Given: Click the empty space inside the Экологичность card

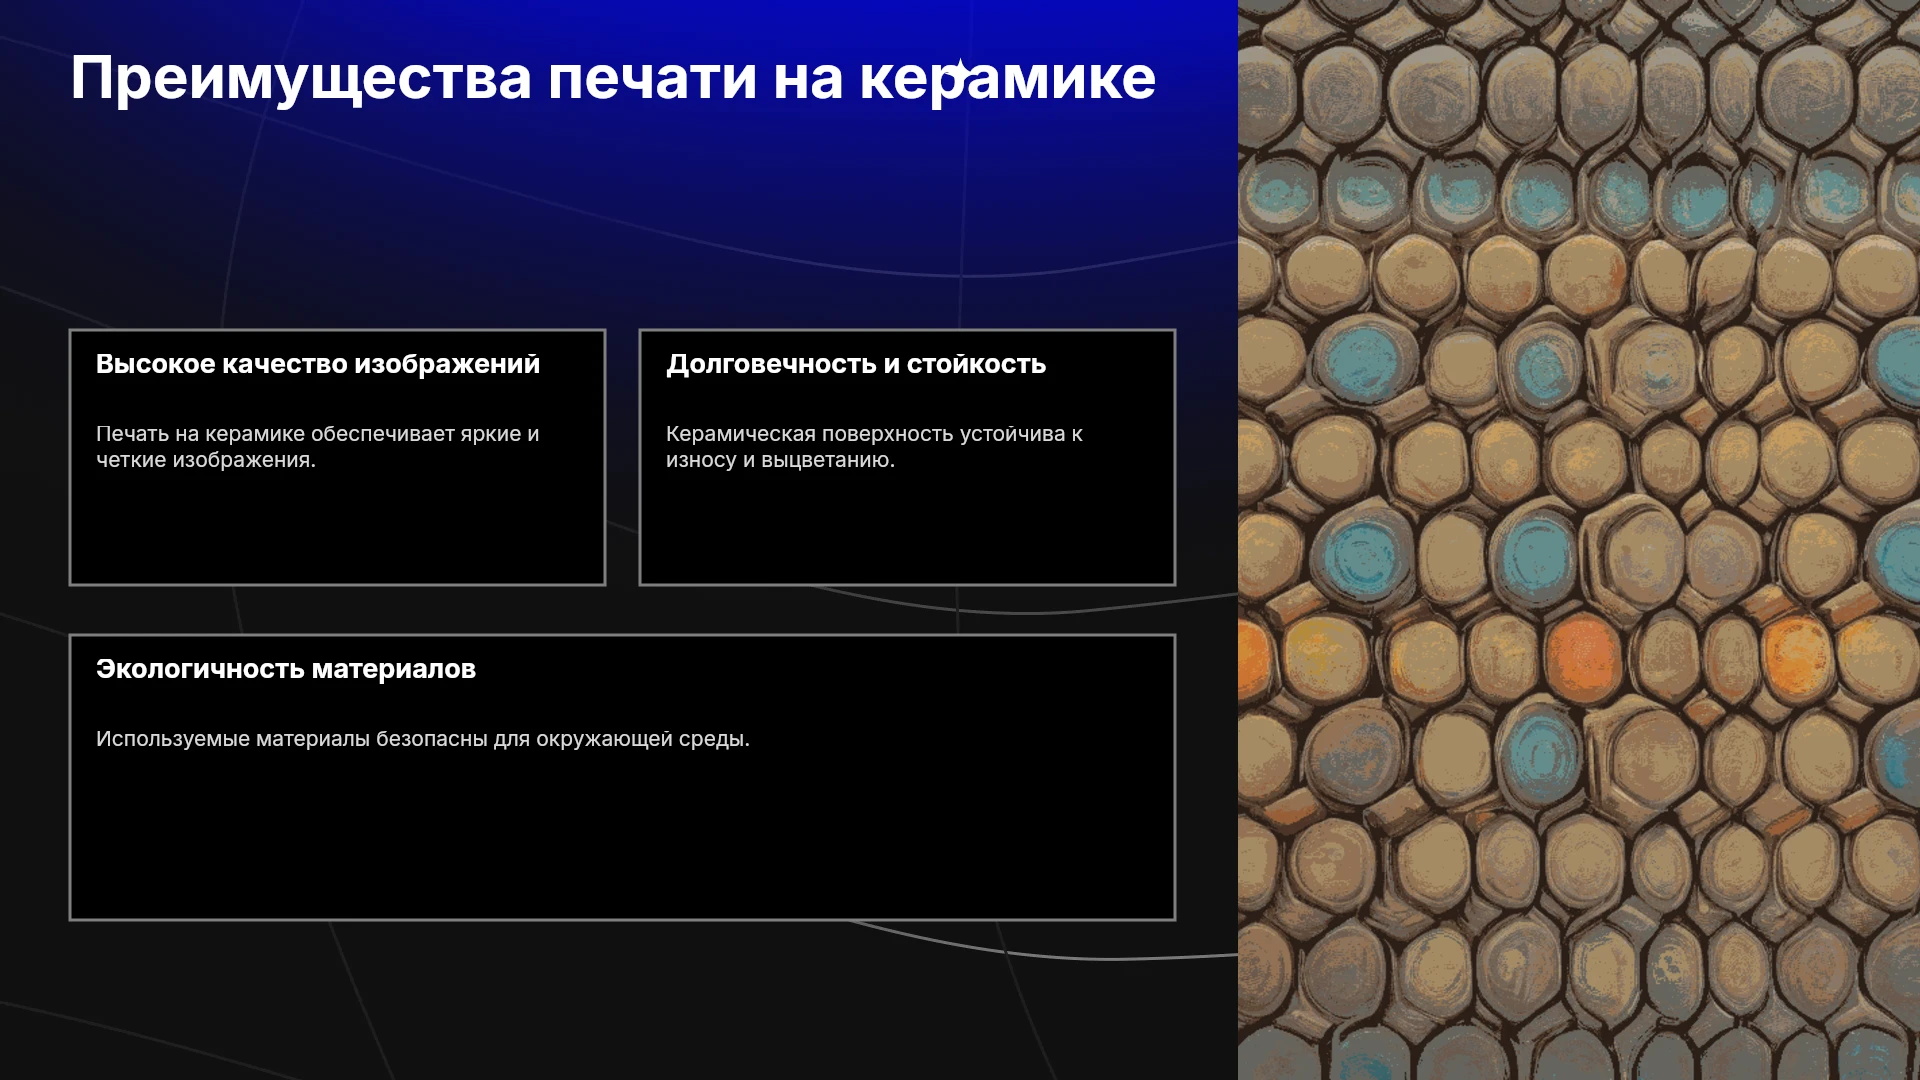Looking at the screenshot, I should click(622, 840).
